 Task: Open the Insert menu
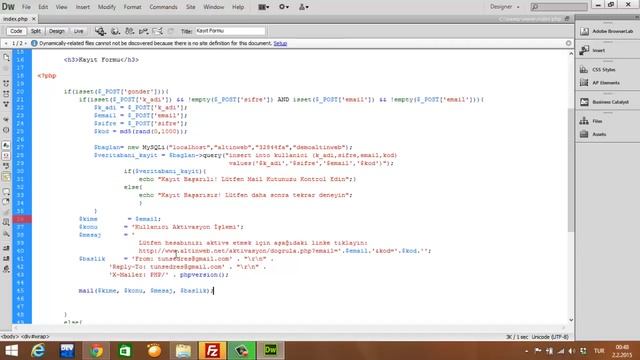click(82, 7)
